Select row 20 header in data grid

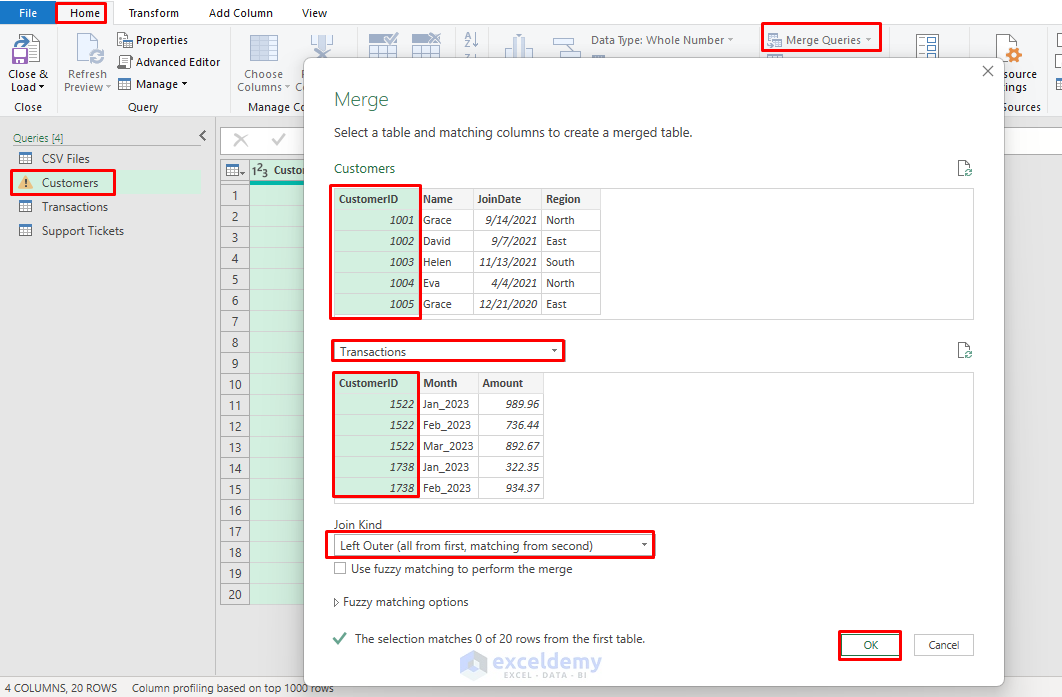(235, 594)
